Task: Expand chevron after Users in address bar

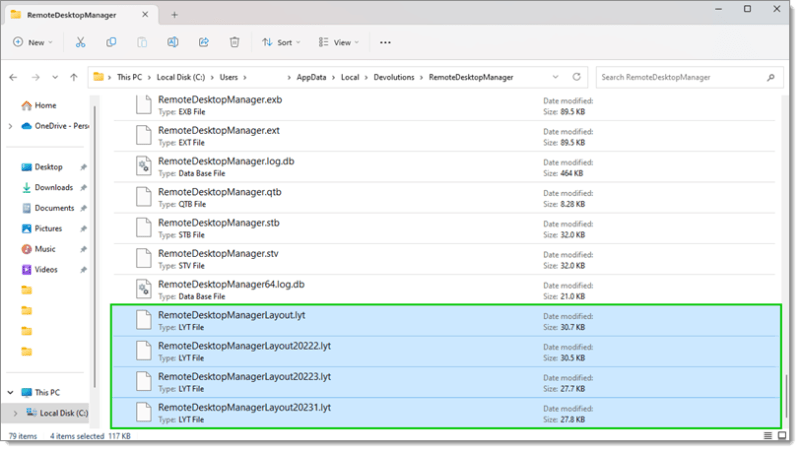Action: [245, 78]
